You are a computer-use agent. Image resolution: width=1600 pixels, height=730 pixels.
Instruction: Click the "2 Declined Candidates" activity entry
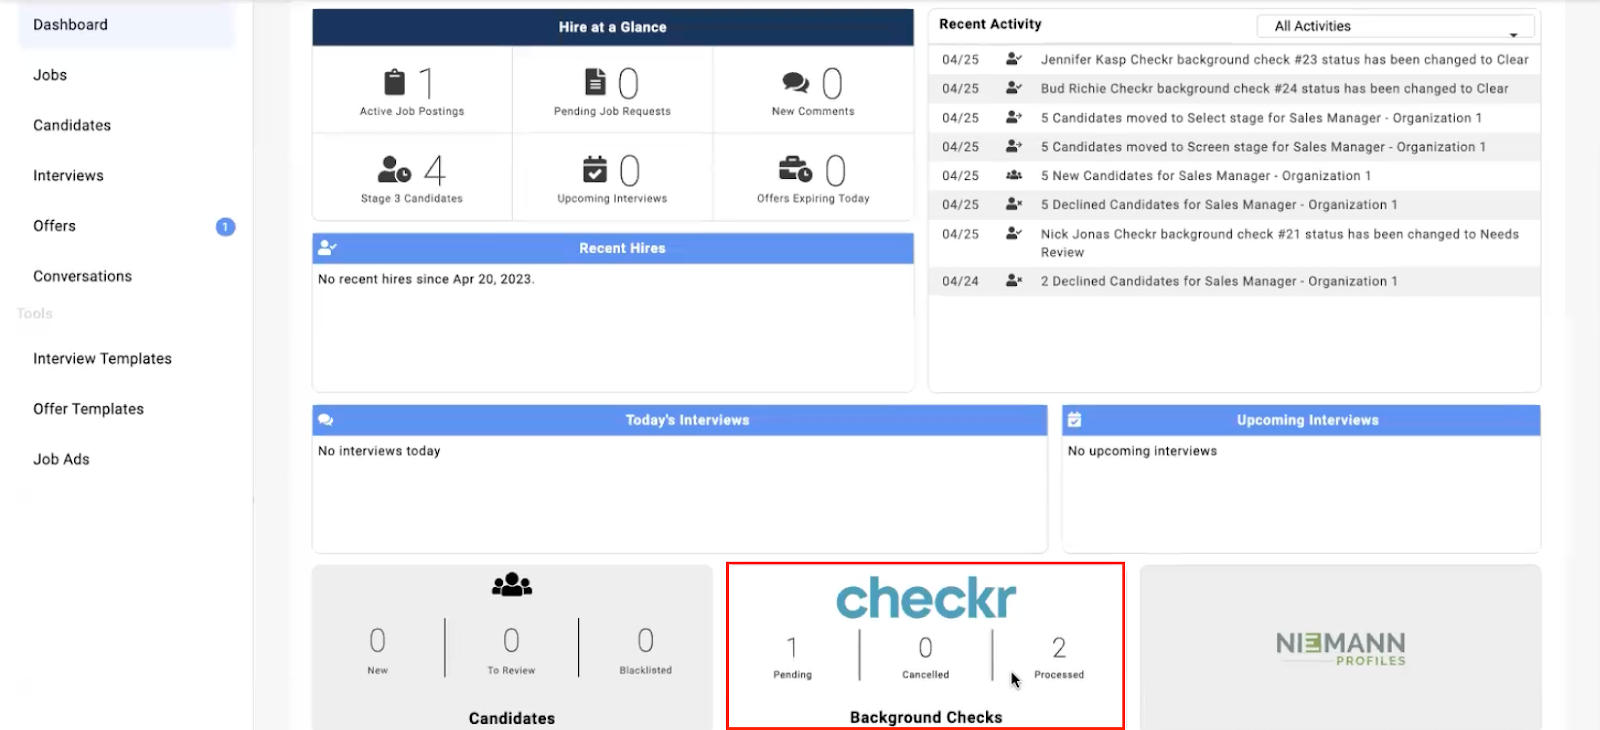click(1234, 281)
